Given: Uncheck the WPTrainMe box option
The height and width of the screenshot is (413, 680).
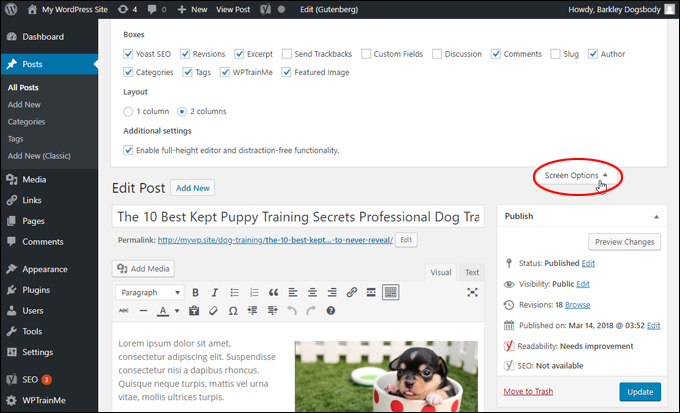Looking at the screenshot, I should tap(225, 72).
